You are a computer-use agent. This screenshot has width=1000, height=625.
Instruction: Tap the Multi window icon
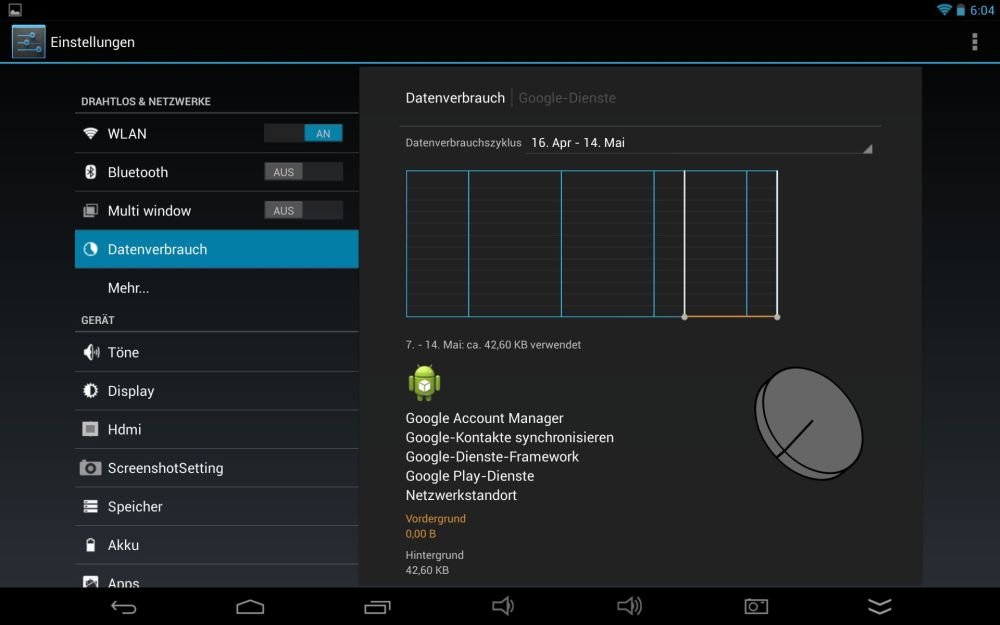pyautogui.click(x=91, y=210)
